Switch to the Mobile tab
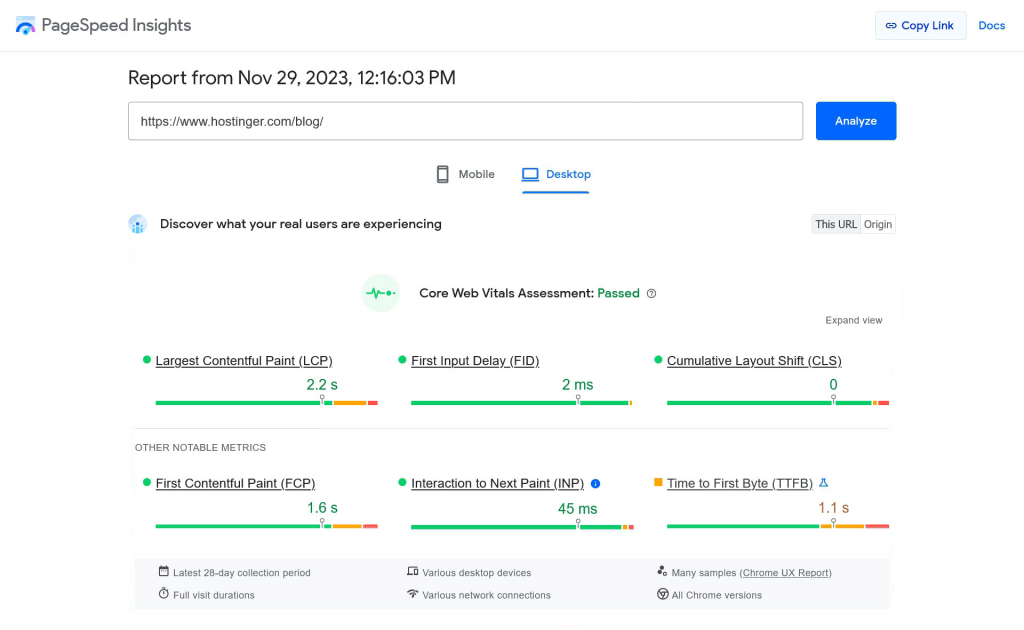 coord(464,174)
